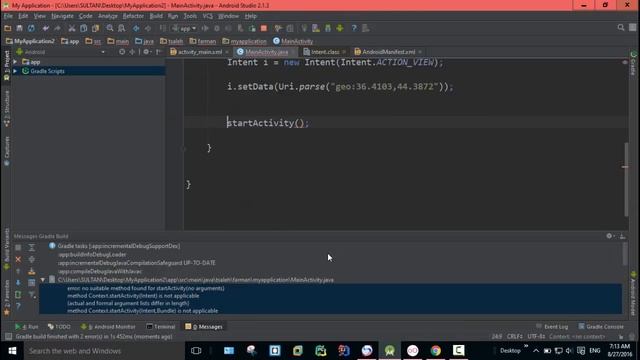The image size is (640, 360).
Task: Open the Build menu
Action: click(x=156, y=16)
